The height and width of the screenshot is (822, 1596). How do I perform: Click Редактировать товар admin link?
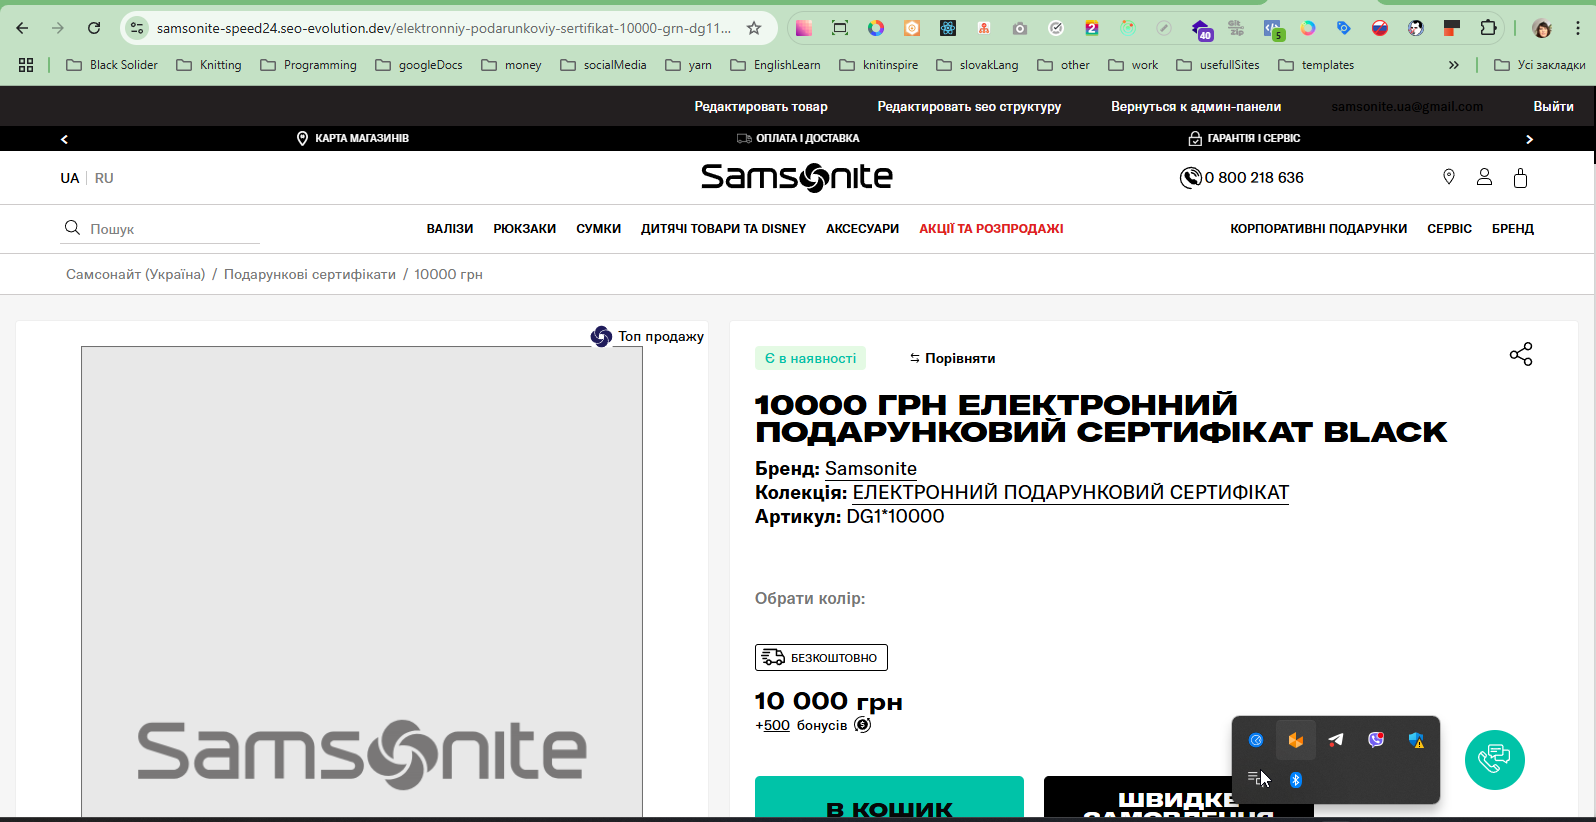(761, 106)
